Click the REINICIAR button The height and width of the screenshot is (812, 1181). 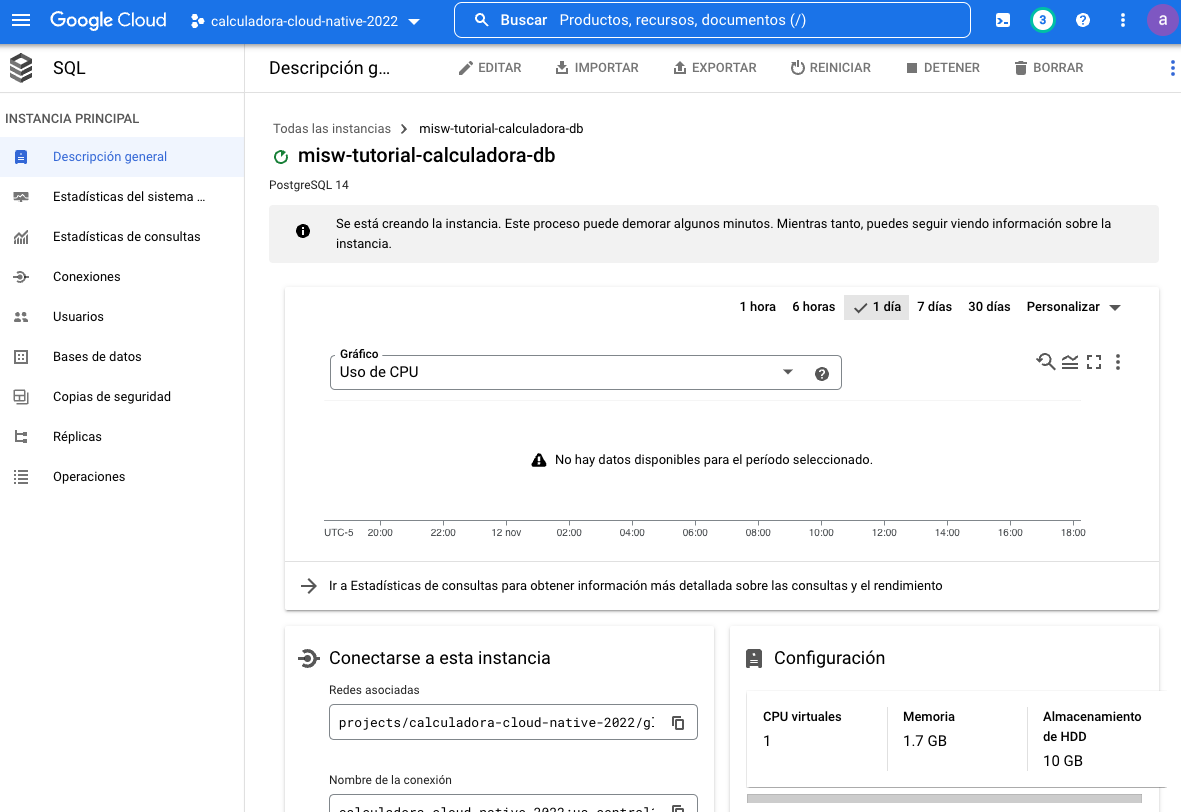click(x=830, y=68)
